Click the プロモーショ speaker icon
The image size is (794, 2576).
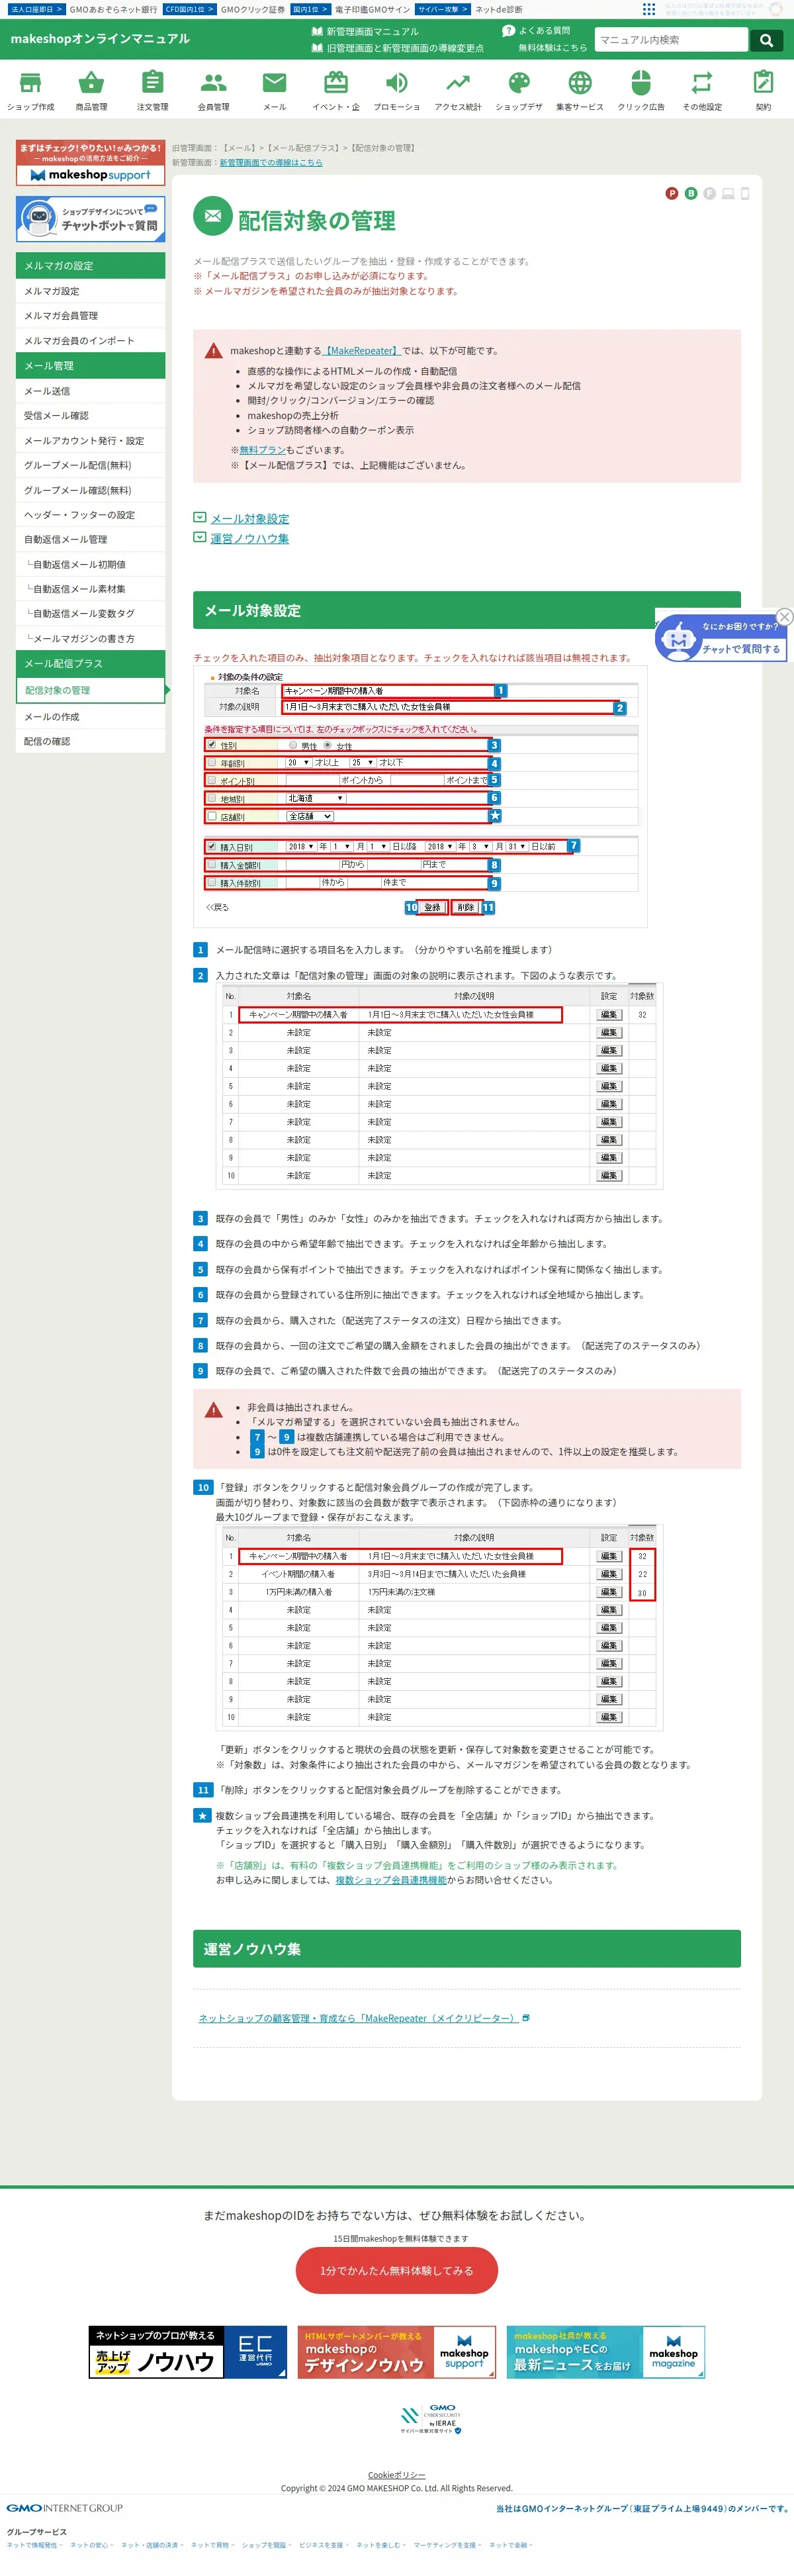coord(397,82)
